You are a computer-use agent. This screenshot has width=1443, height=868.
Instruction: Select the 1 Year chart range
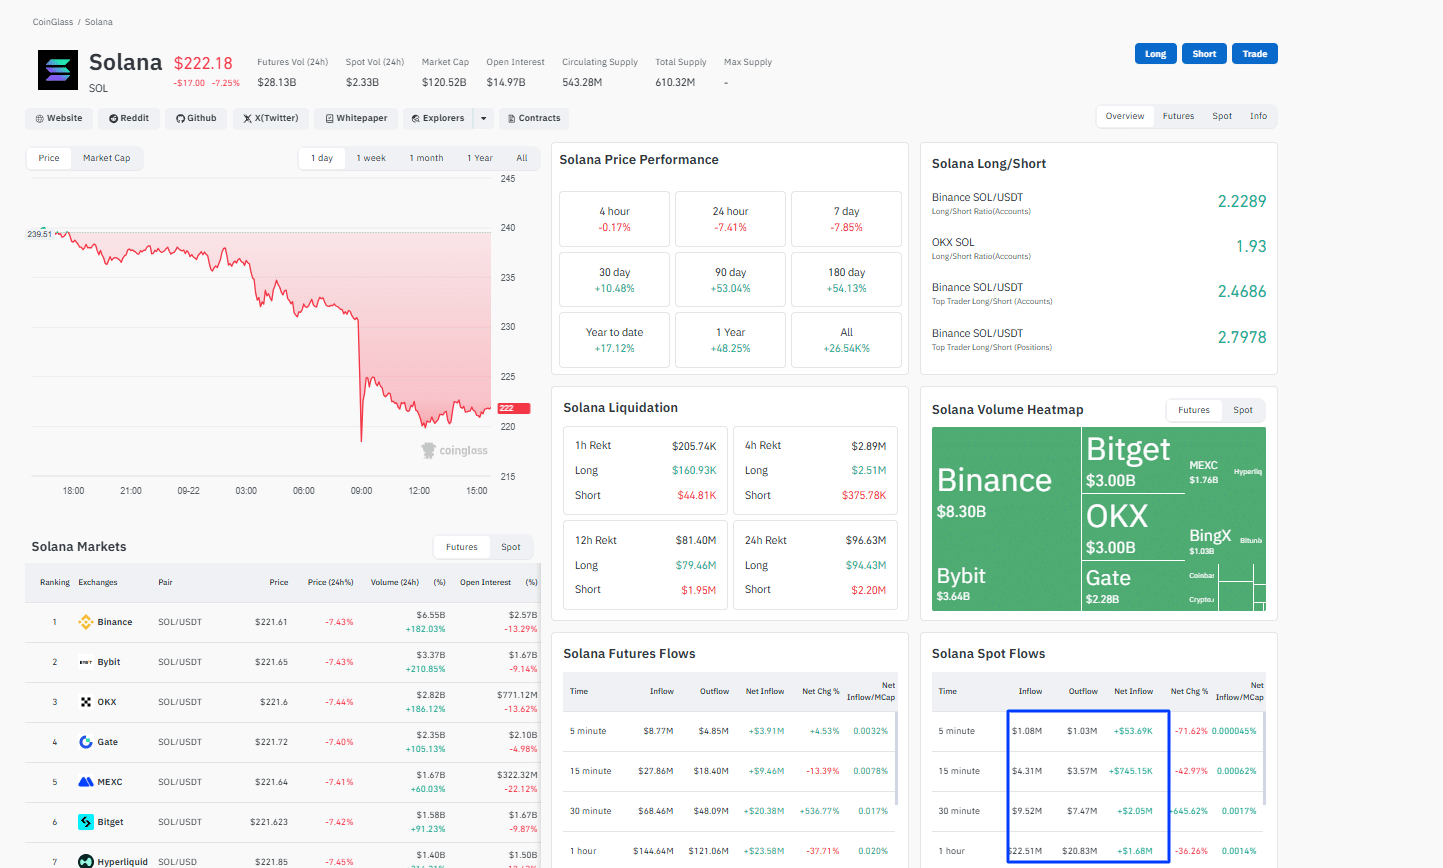pos(480,158)
